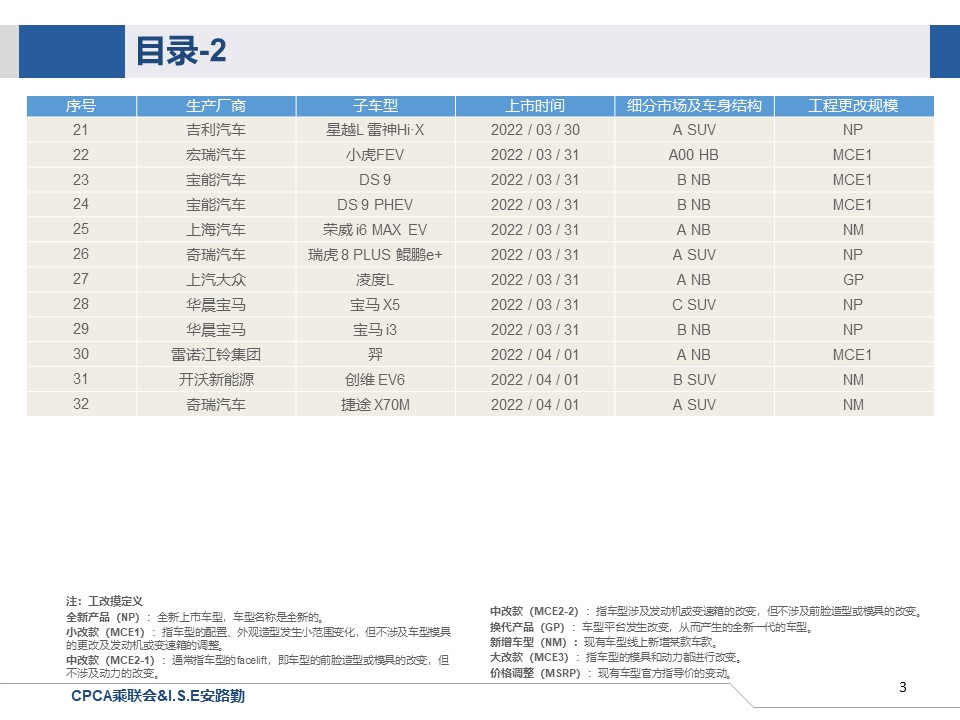Click the 宝马 i3 model cell
Viewport: 960px width, 720px height.
375,330
